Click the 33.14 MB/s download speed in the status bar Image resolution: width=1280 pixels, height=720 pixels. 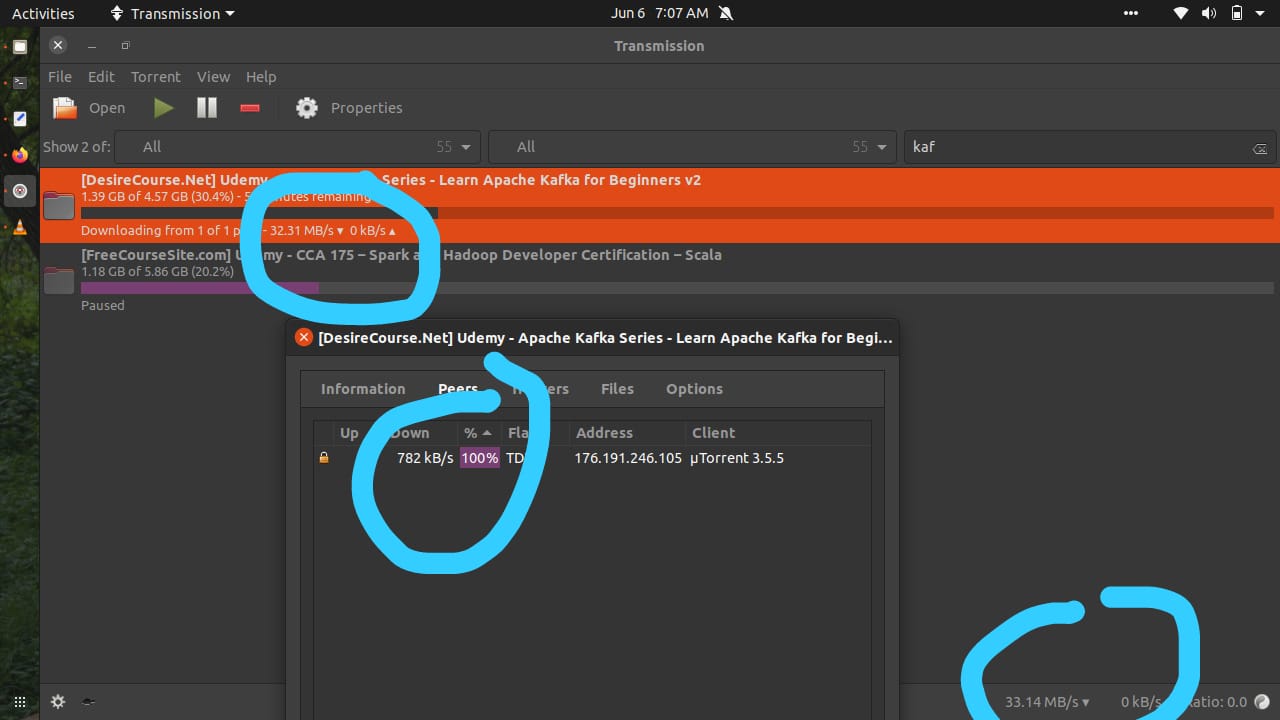point(1047,702)
